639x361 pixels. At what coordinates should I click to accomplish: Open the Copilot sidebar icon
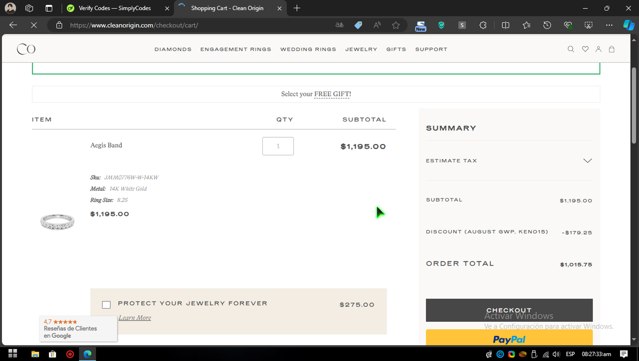(x=628, y=25)
